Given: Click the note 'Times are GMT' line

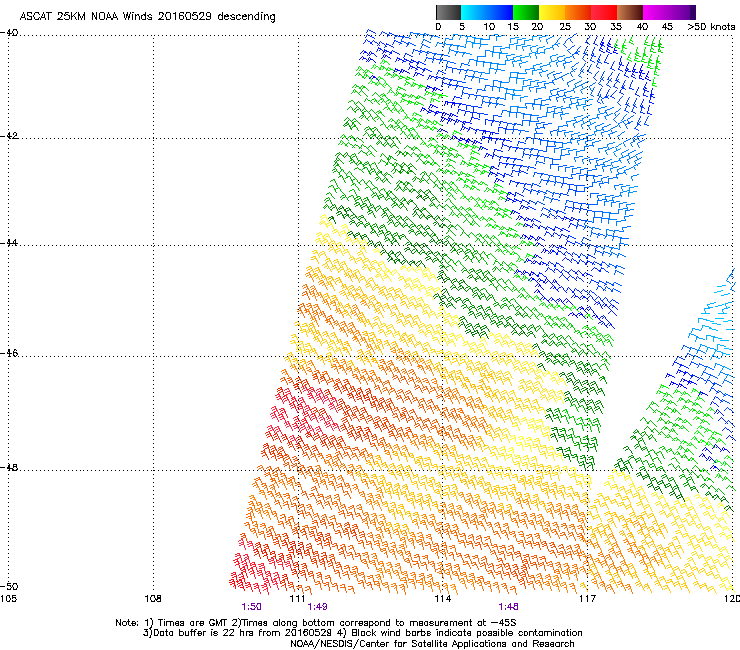Looking at the screenshot, I should point(316,623).
